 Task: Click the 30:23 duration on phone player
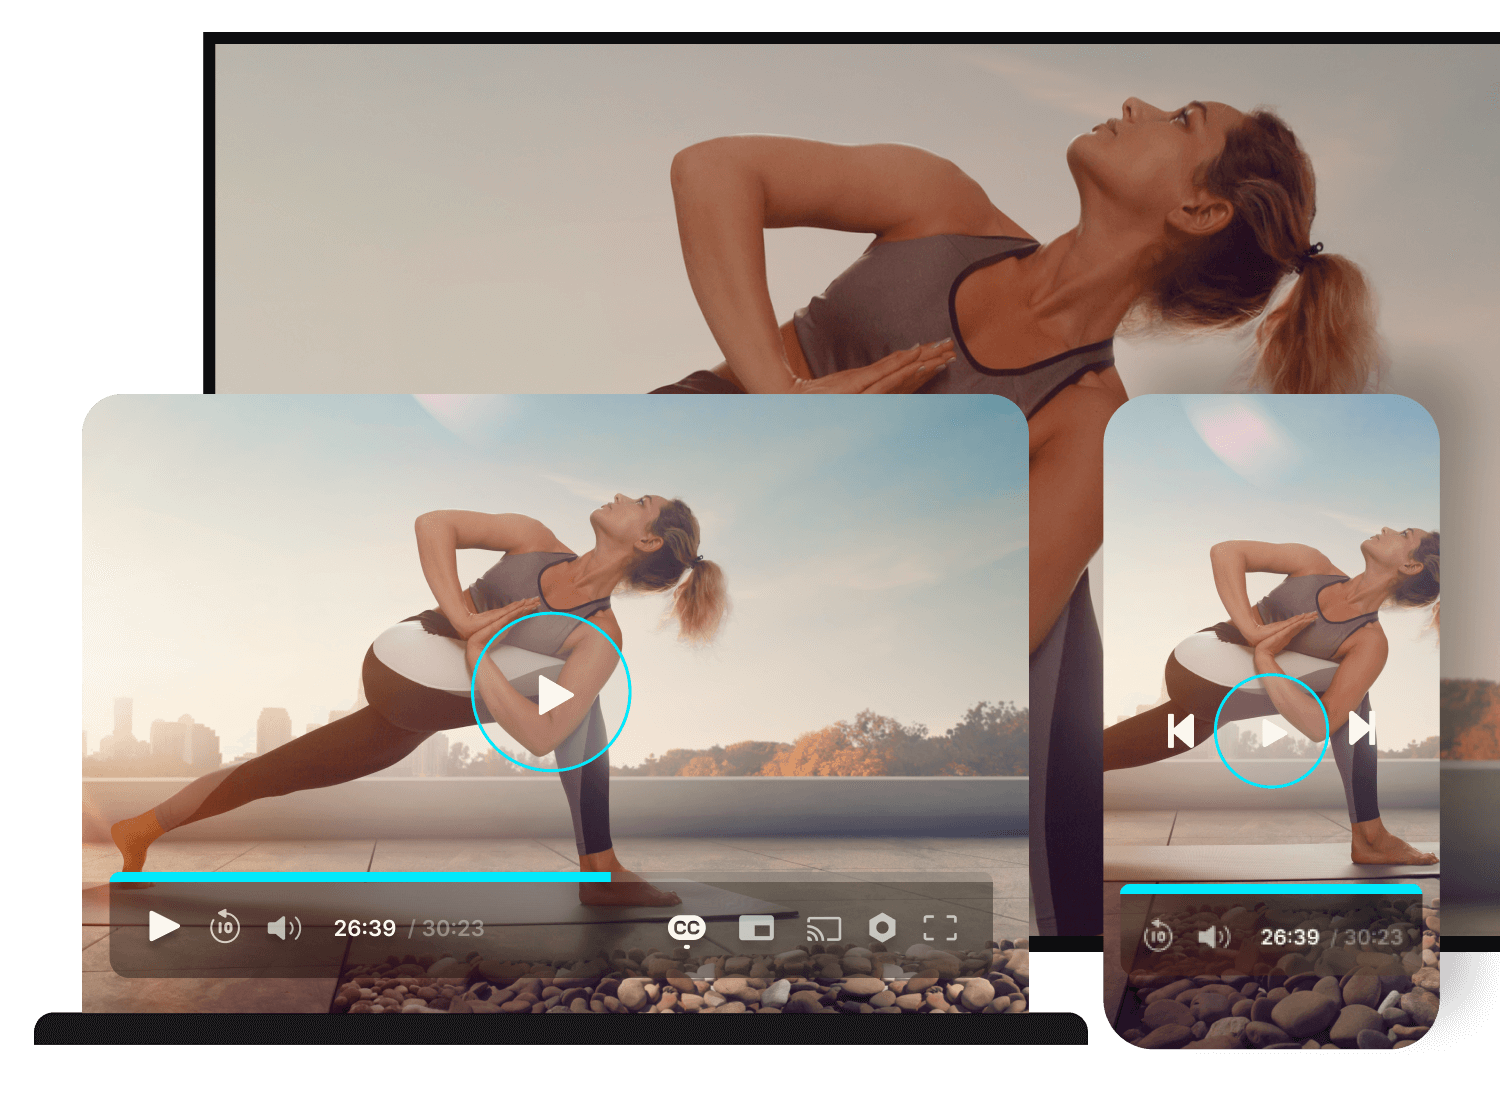pos(1373,937)
